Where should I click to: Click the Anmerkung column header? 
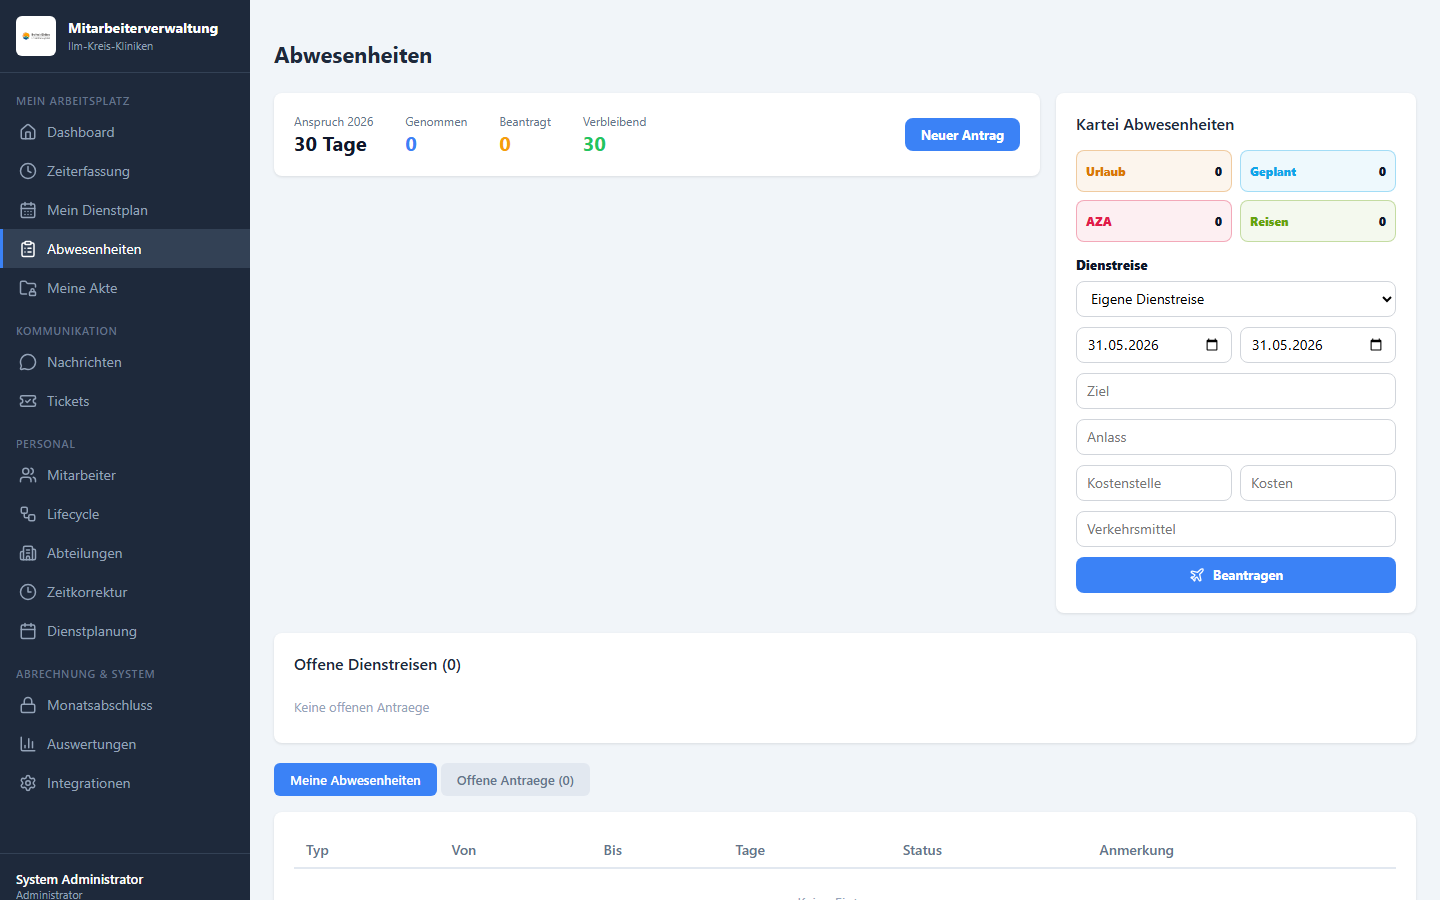1136,850
